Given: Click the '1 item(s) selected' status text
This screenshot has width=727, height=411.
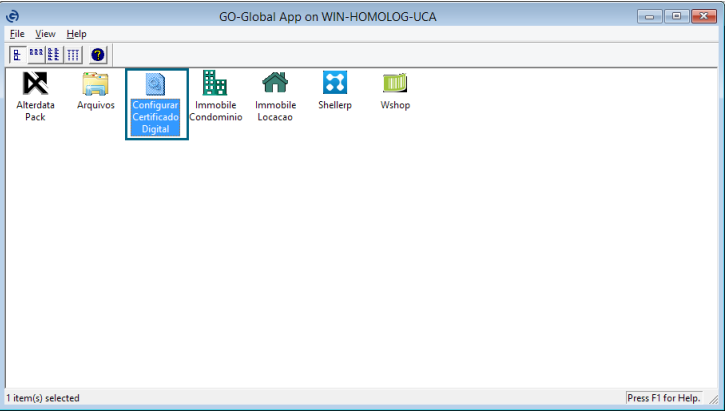Looking at the screenshot, I should [x=43, y=398].
